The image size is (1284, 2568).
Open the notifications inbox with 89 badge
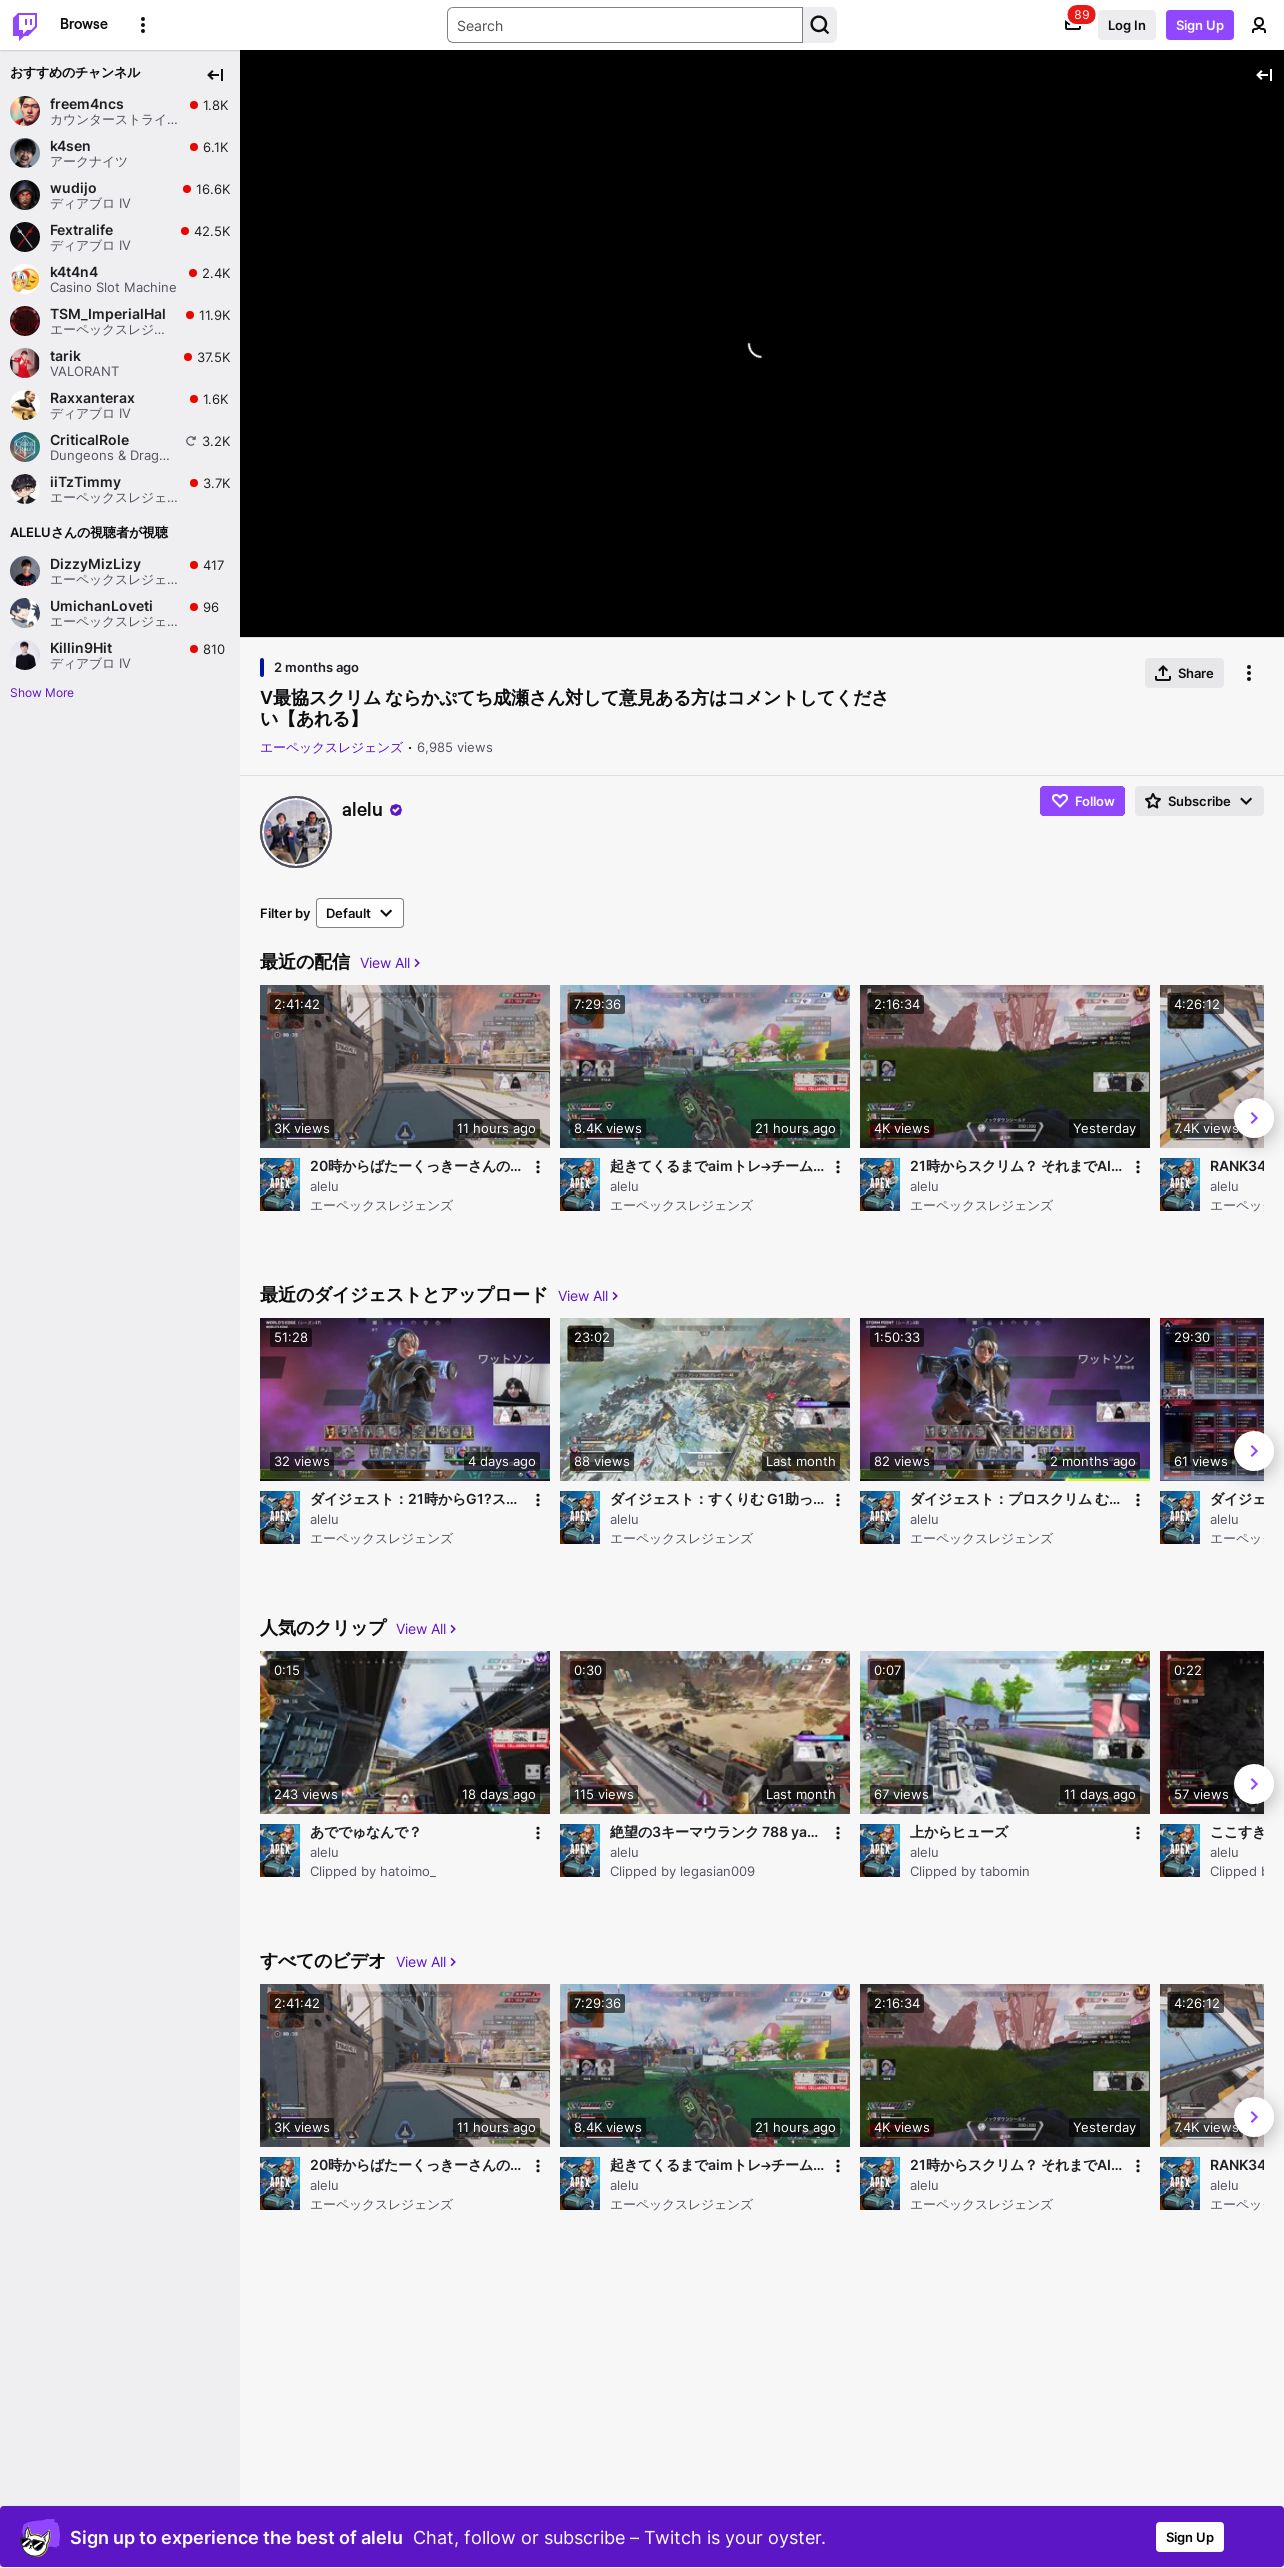click(x=1073, y=25)
